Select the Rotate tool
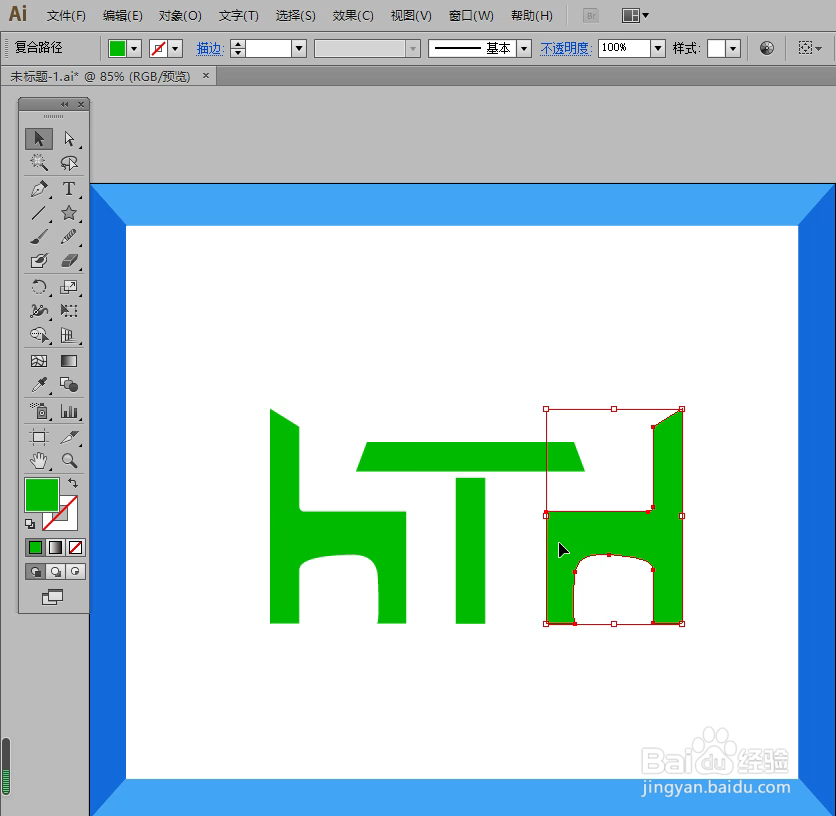The width and height of the screenshot is (836, 816). click(39, 287)
